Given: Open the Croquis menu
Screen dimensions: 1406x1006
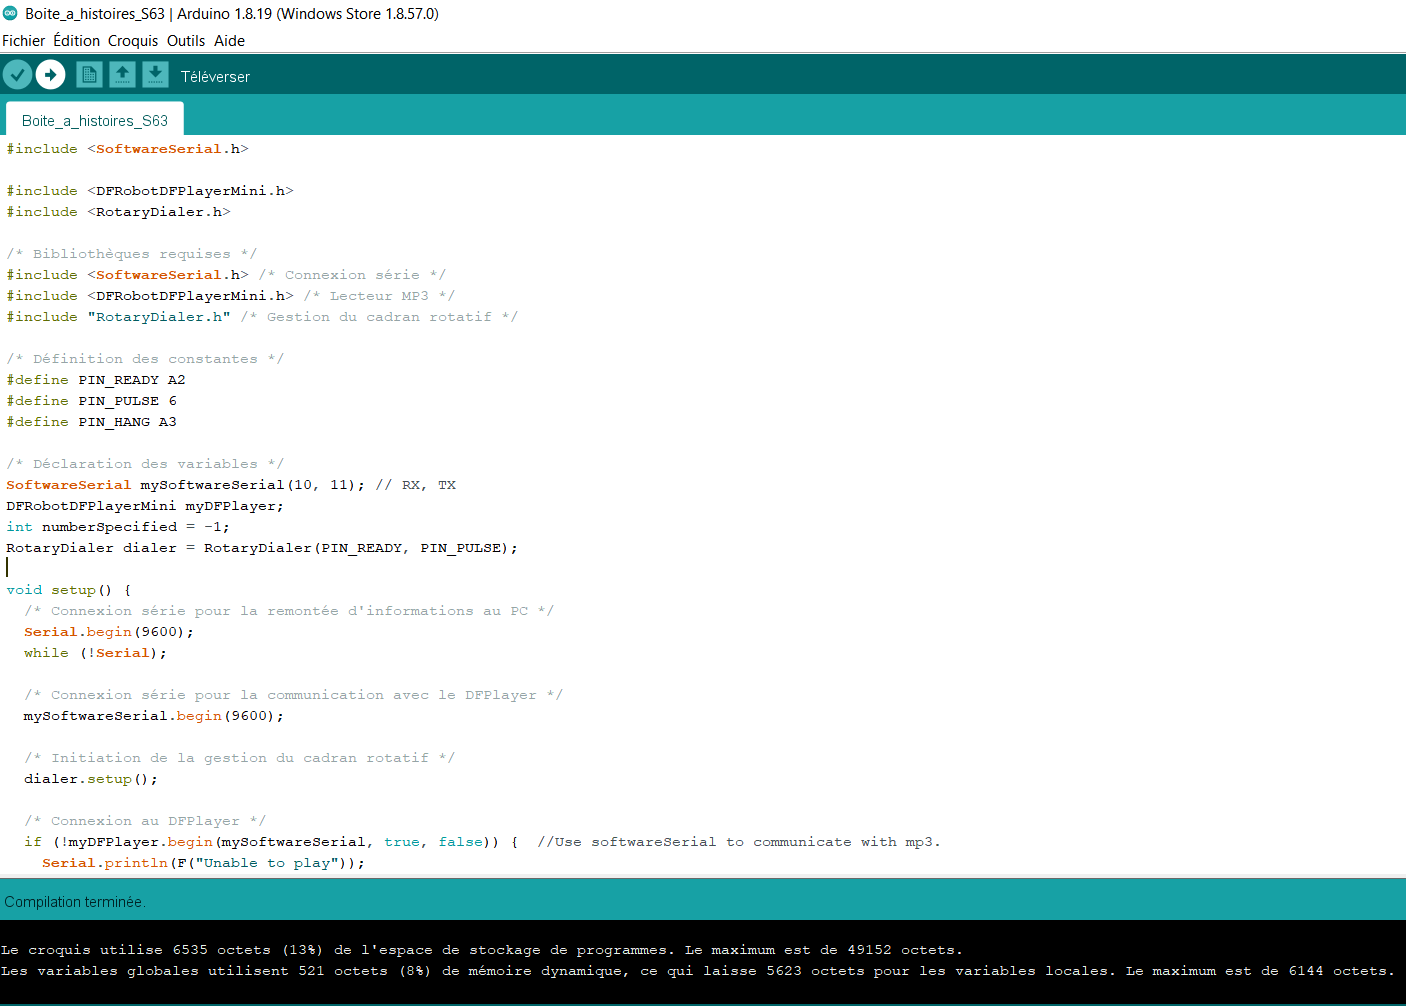Looking at the screenshot, I should [133, 41].
